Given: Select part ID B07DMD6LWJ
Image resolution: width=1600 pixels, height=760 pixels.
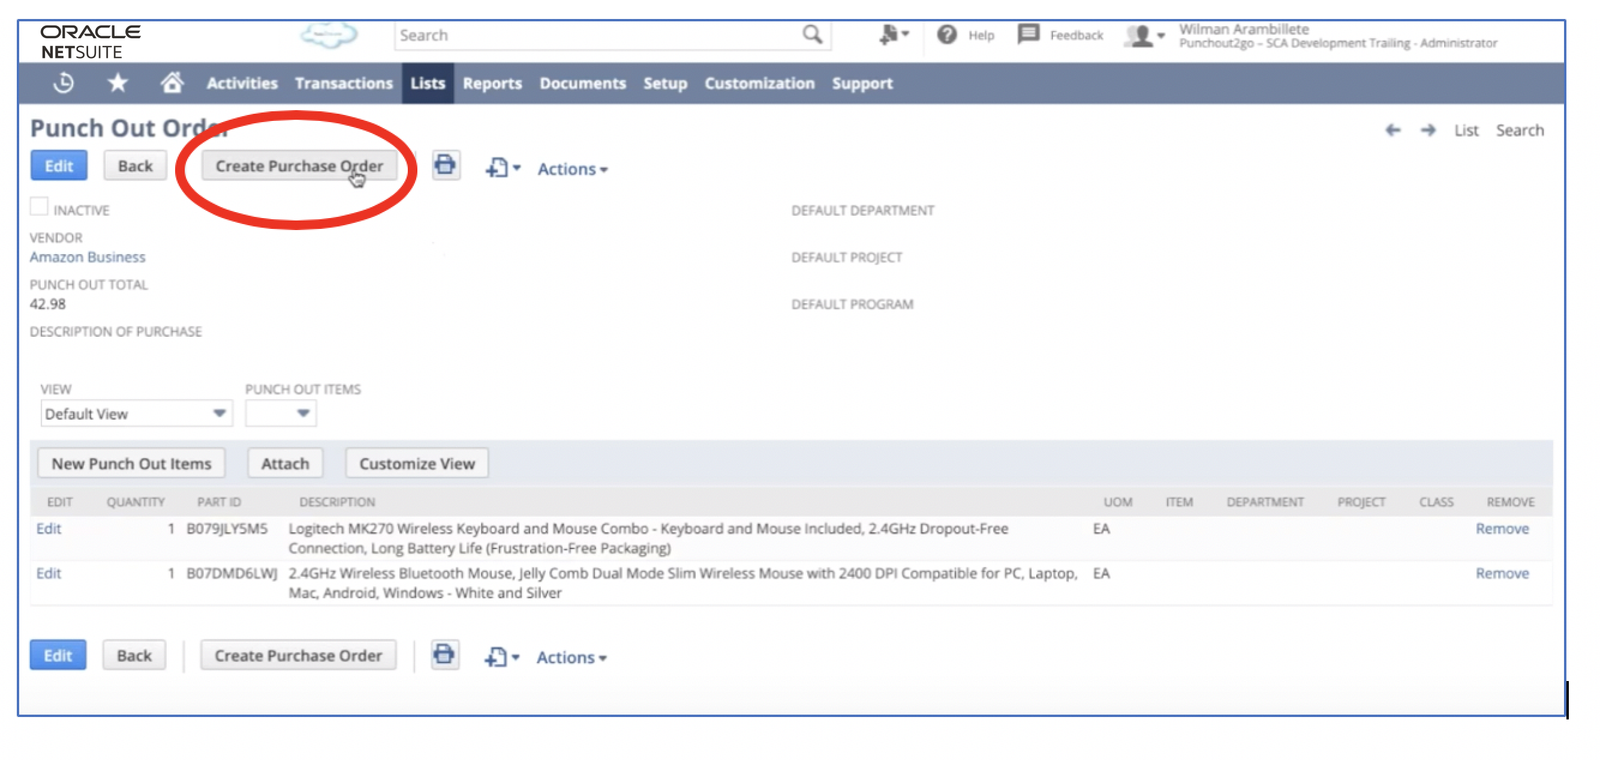Looking at the screenshot, I should point(232,573).
